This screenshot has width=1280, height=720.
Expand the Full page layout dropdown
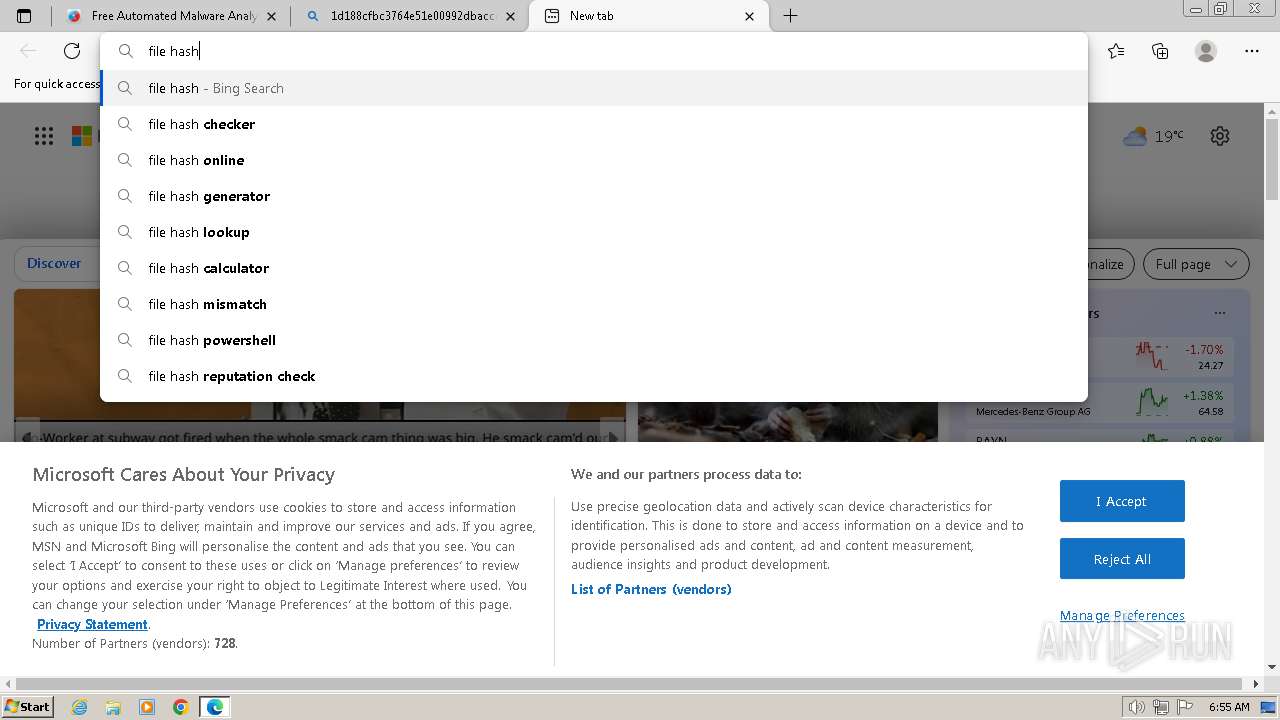[x=1196, y=264]
